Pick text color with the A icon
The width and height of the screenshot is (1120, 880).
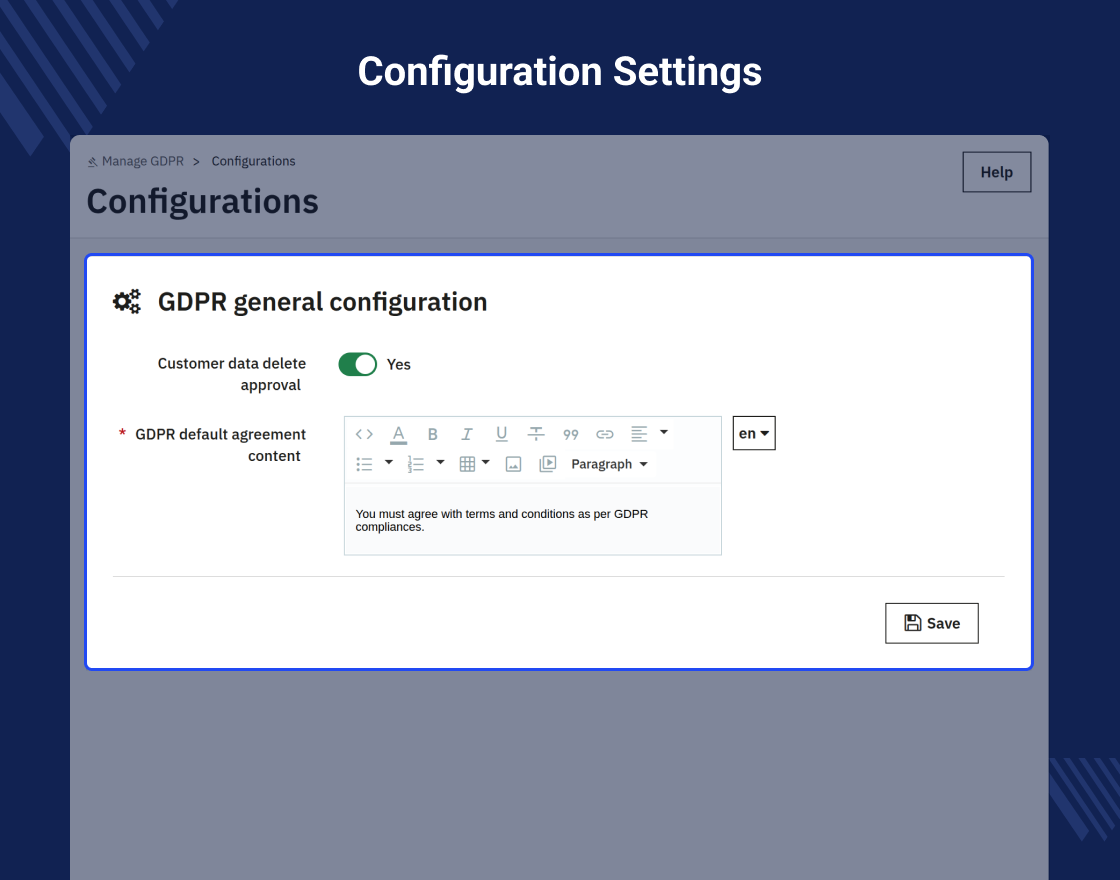click(398, 434)
